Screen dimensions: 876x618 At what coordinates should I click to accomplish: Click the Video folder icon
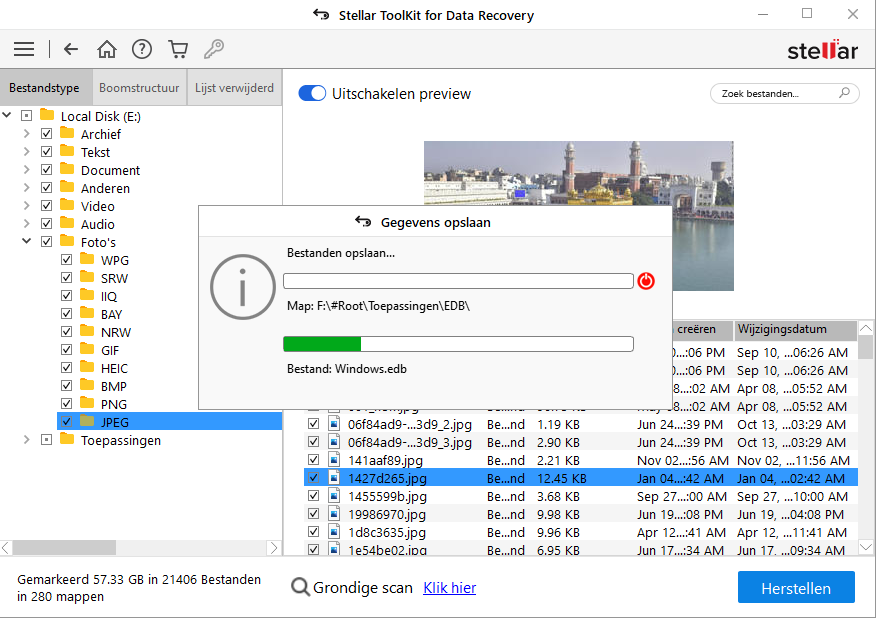click(67, 205)
